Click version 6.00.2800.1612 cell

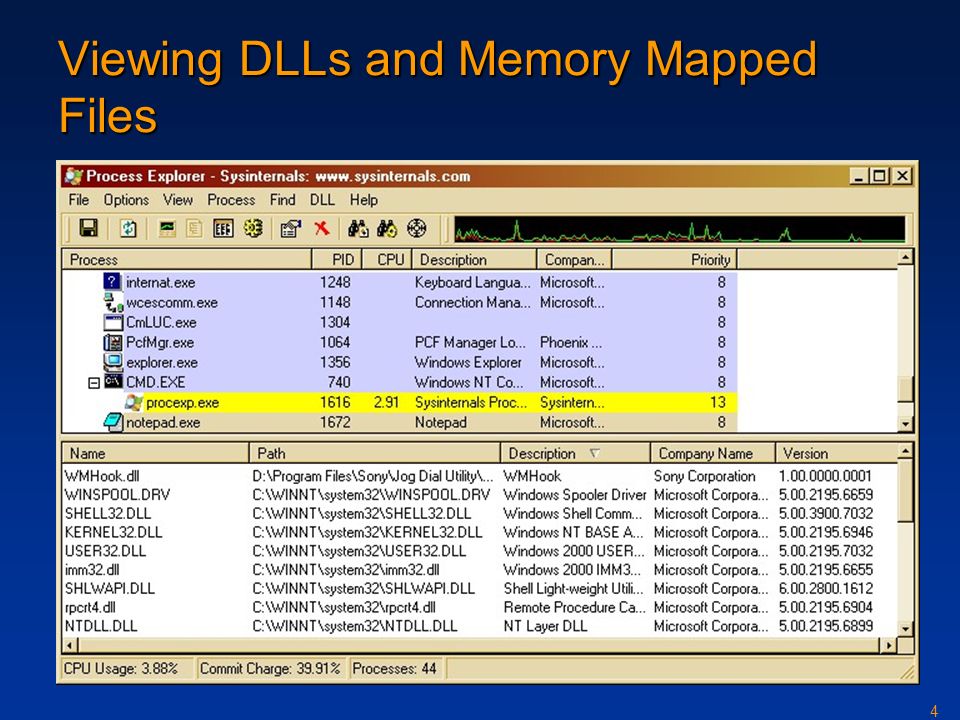(825, 588)
